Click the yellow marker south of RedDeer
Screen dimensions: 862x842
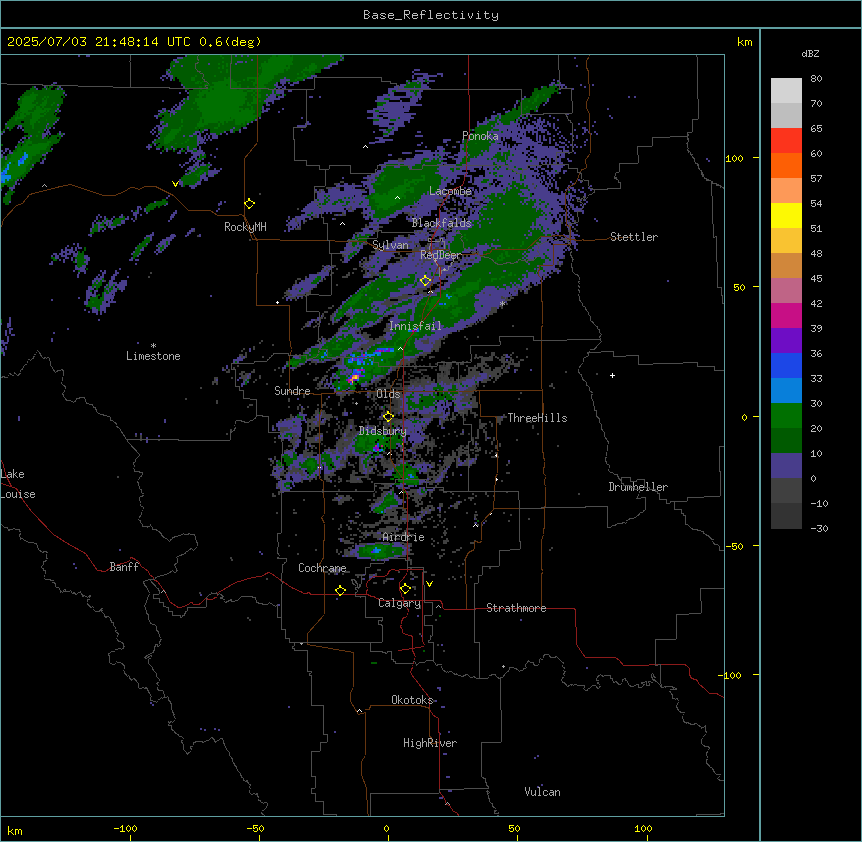(426, 281)
